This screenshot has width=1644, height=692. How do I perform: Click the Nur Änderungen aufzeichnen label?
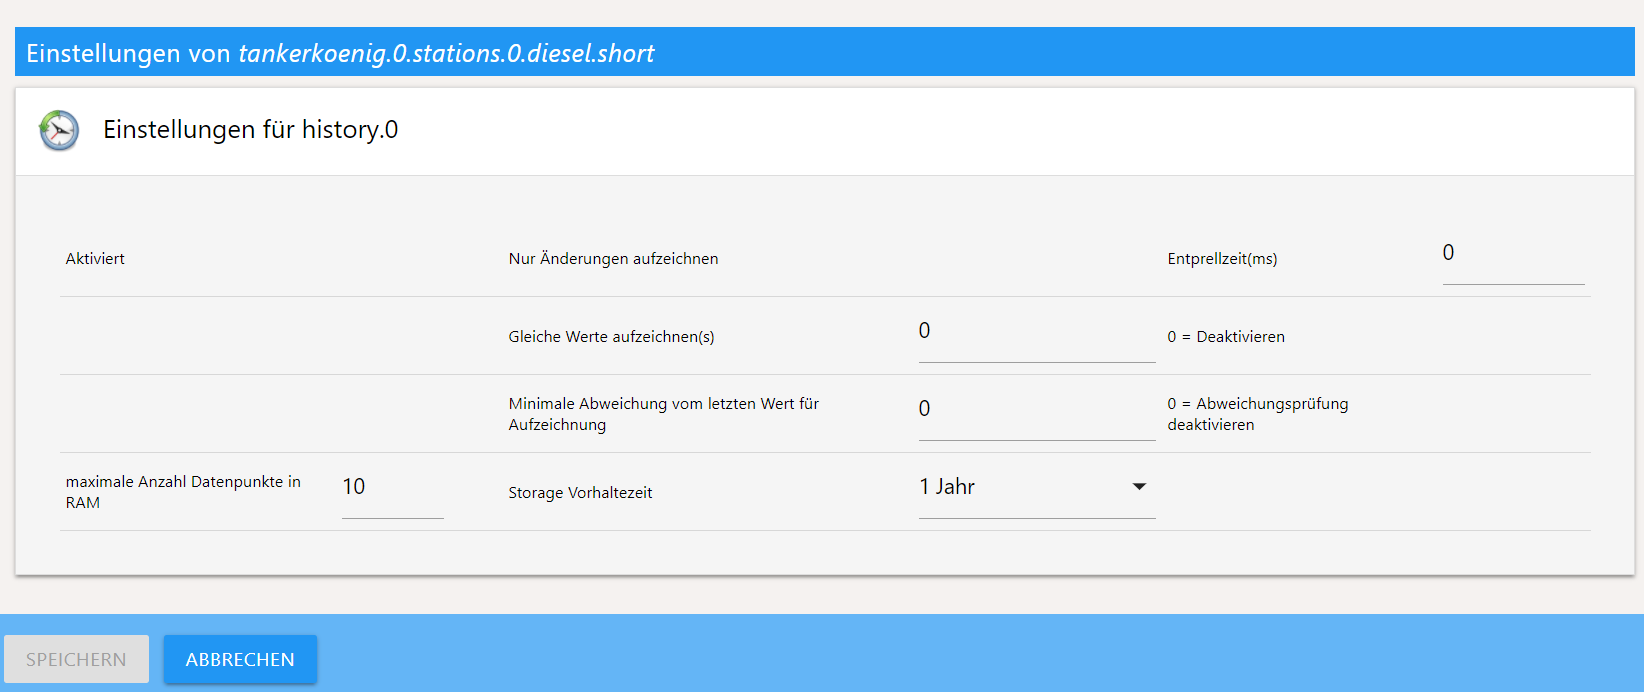[x=613, y=259]
